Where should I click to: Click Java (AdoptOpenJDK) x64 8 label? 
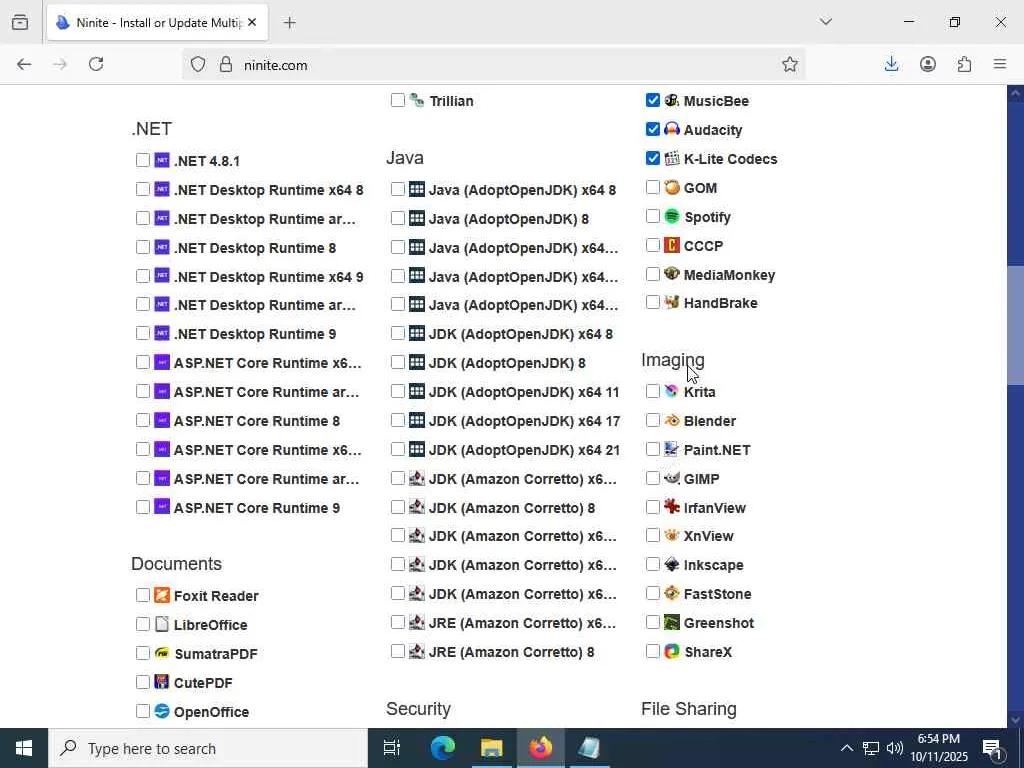pyautogui.click(x=522, y=190)
